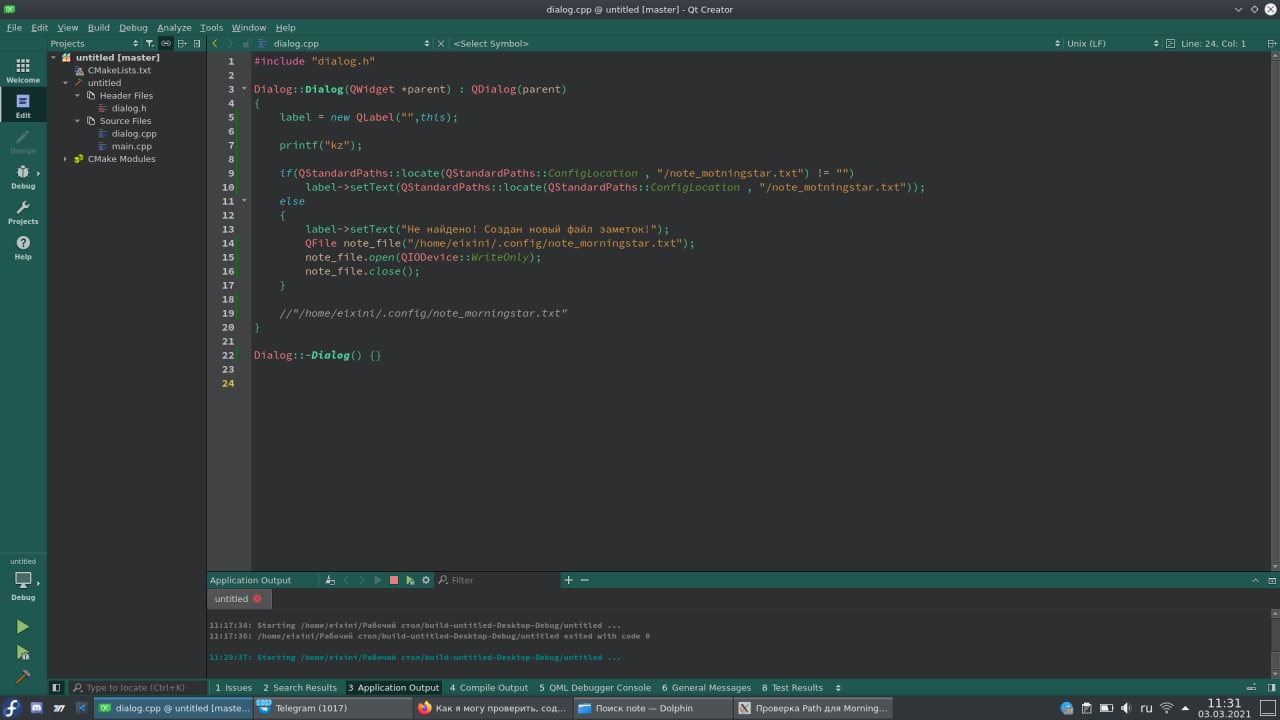Image resolution: width=1280 pixels, height=720 pixels.
Task: Open the Projects mode with the wrench icon
Action: [x=22, y=212]
